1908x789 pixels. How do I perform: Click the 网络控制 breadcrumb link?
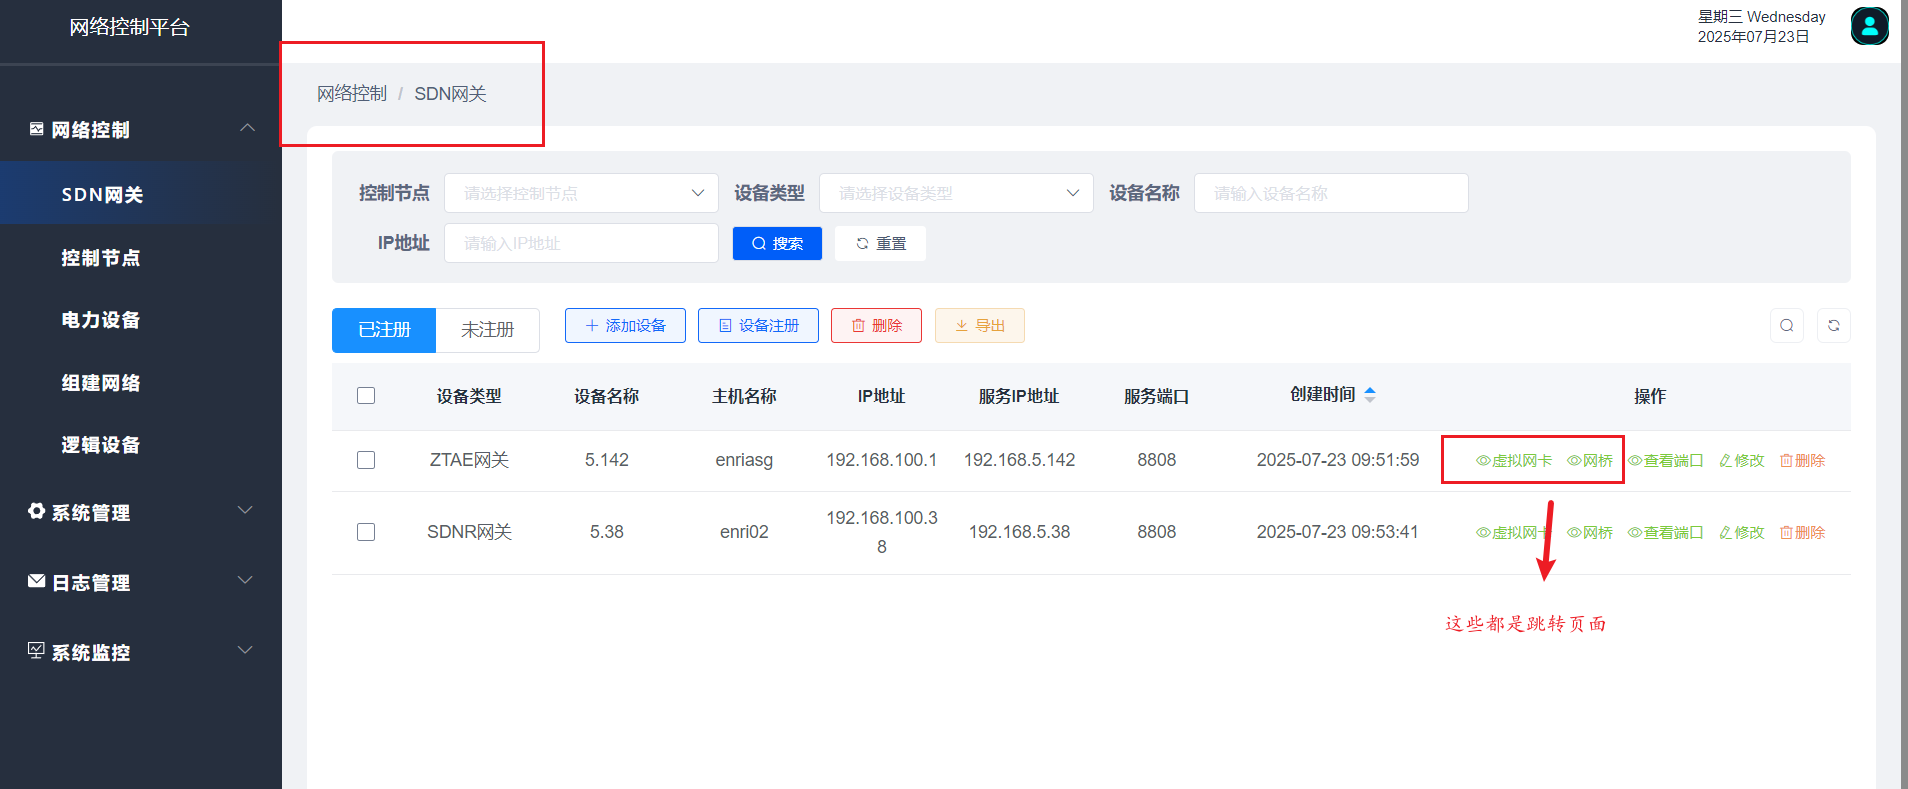(x=352, y=94)
